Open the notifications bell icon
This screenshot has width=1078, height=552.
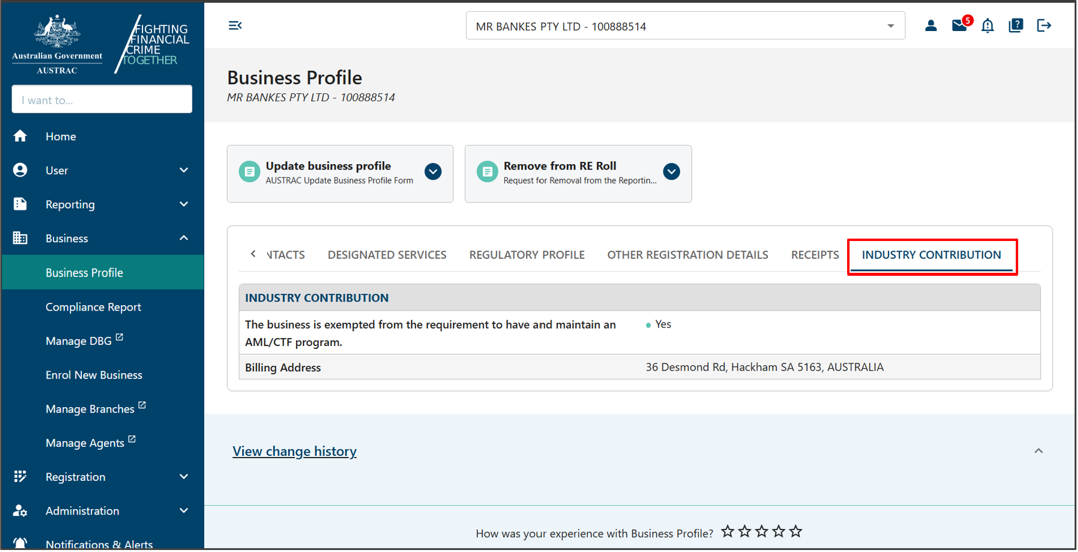click(988, 26)
